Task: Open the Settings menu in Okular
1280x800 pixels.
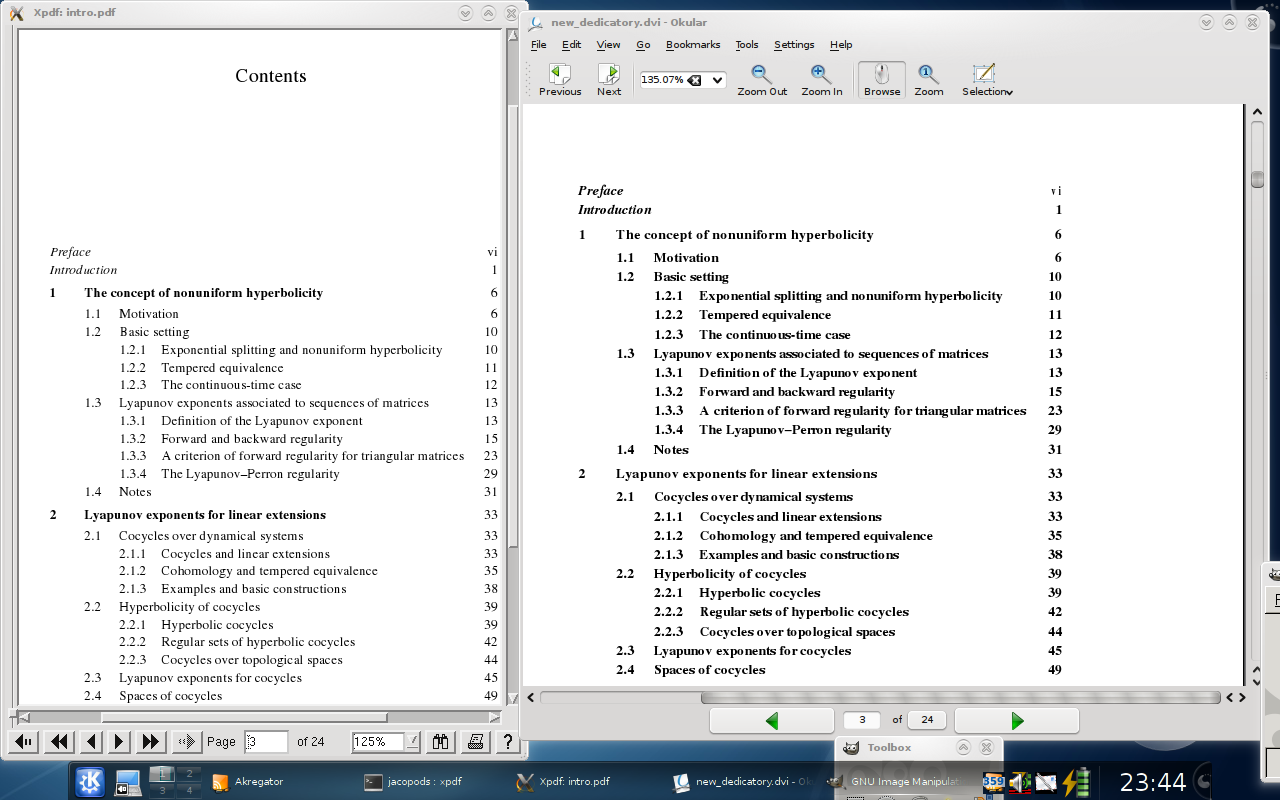Action: (794, 45)
